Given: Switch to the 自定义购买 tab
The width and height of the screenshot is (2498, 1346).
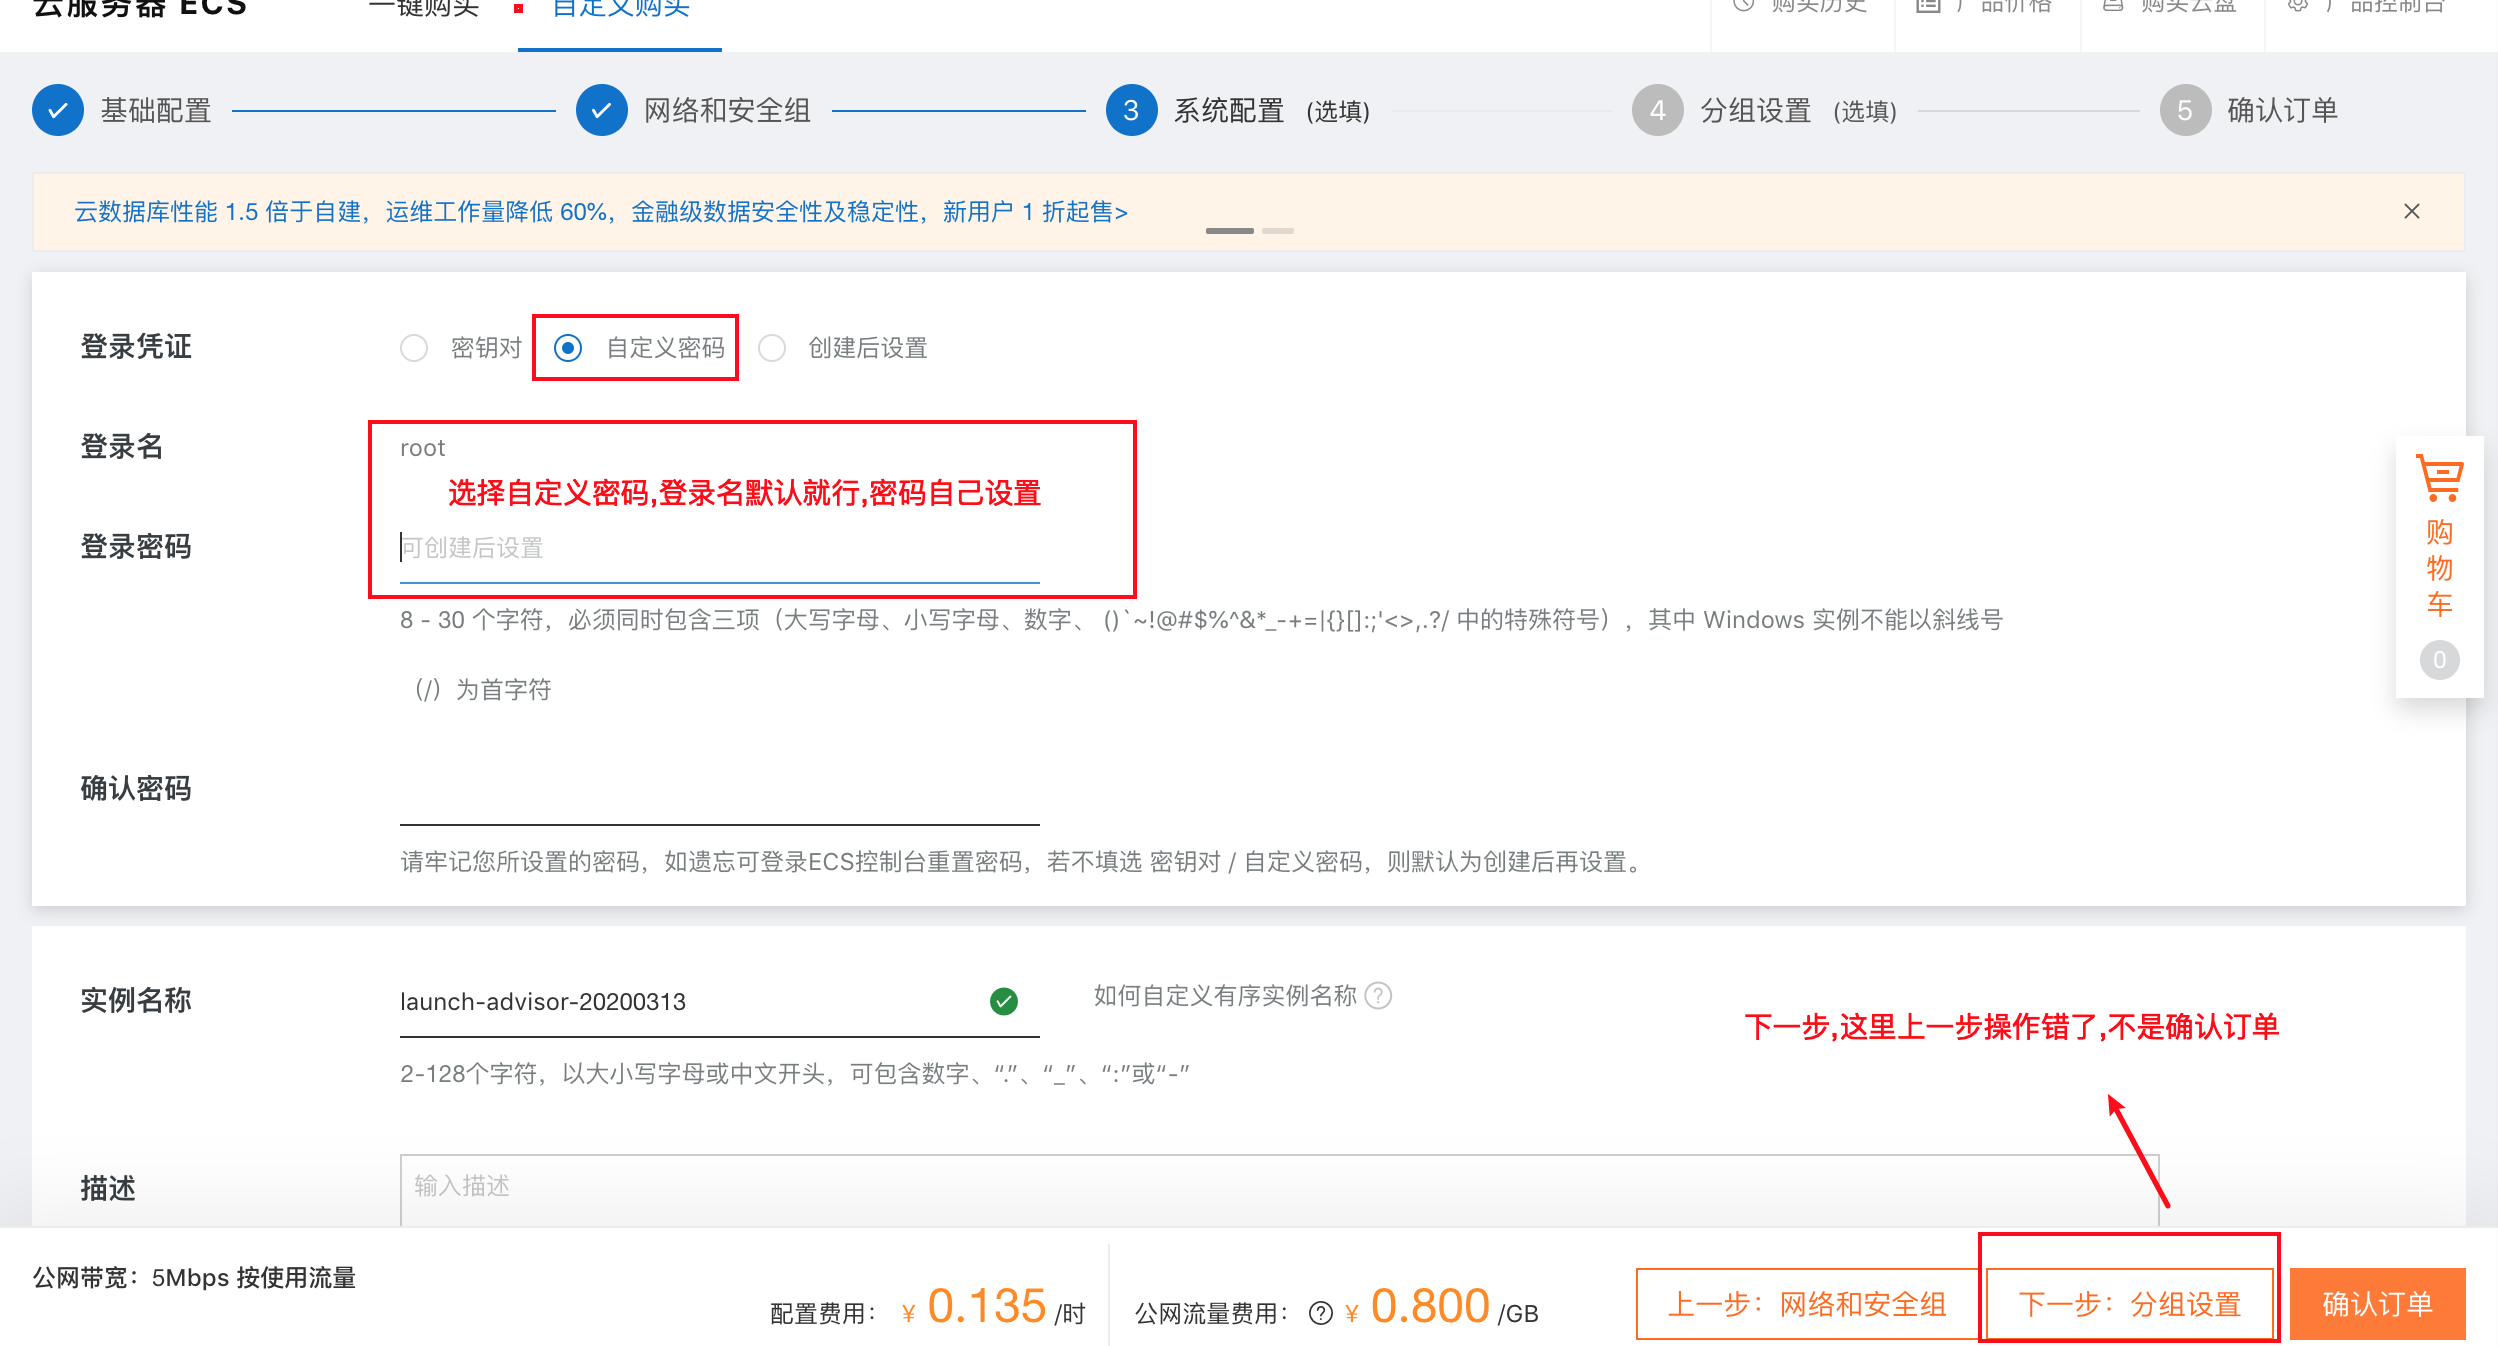Looking at the screenshot, I should (x=620, y=10).
